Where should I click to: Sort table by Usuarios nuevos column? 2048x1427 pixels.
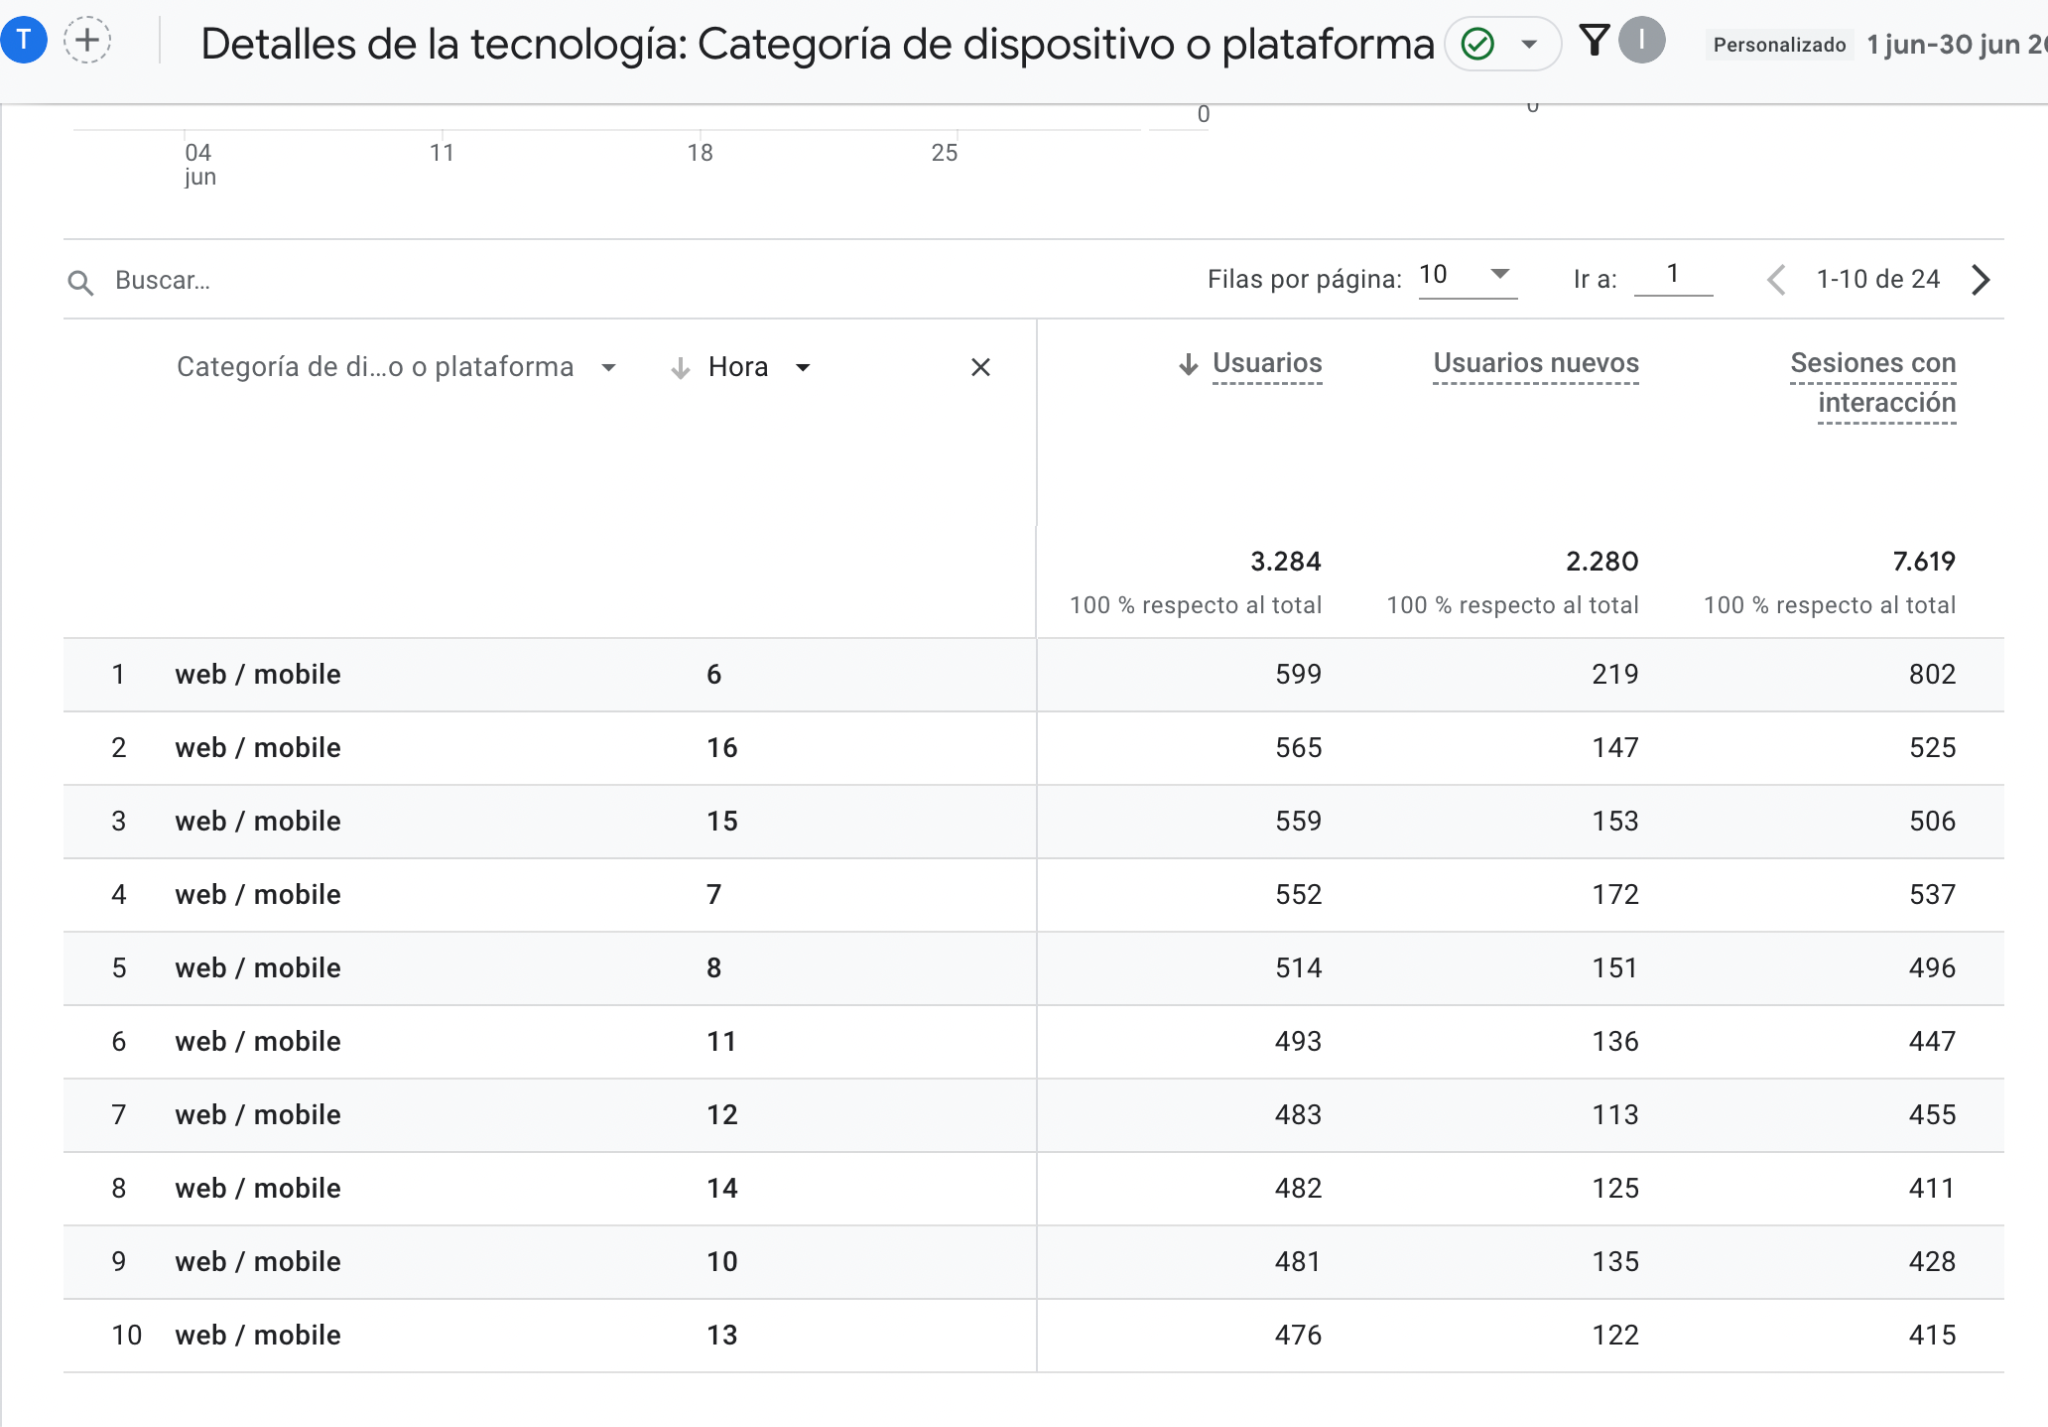click(x=1535, y=364)
